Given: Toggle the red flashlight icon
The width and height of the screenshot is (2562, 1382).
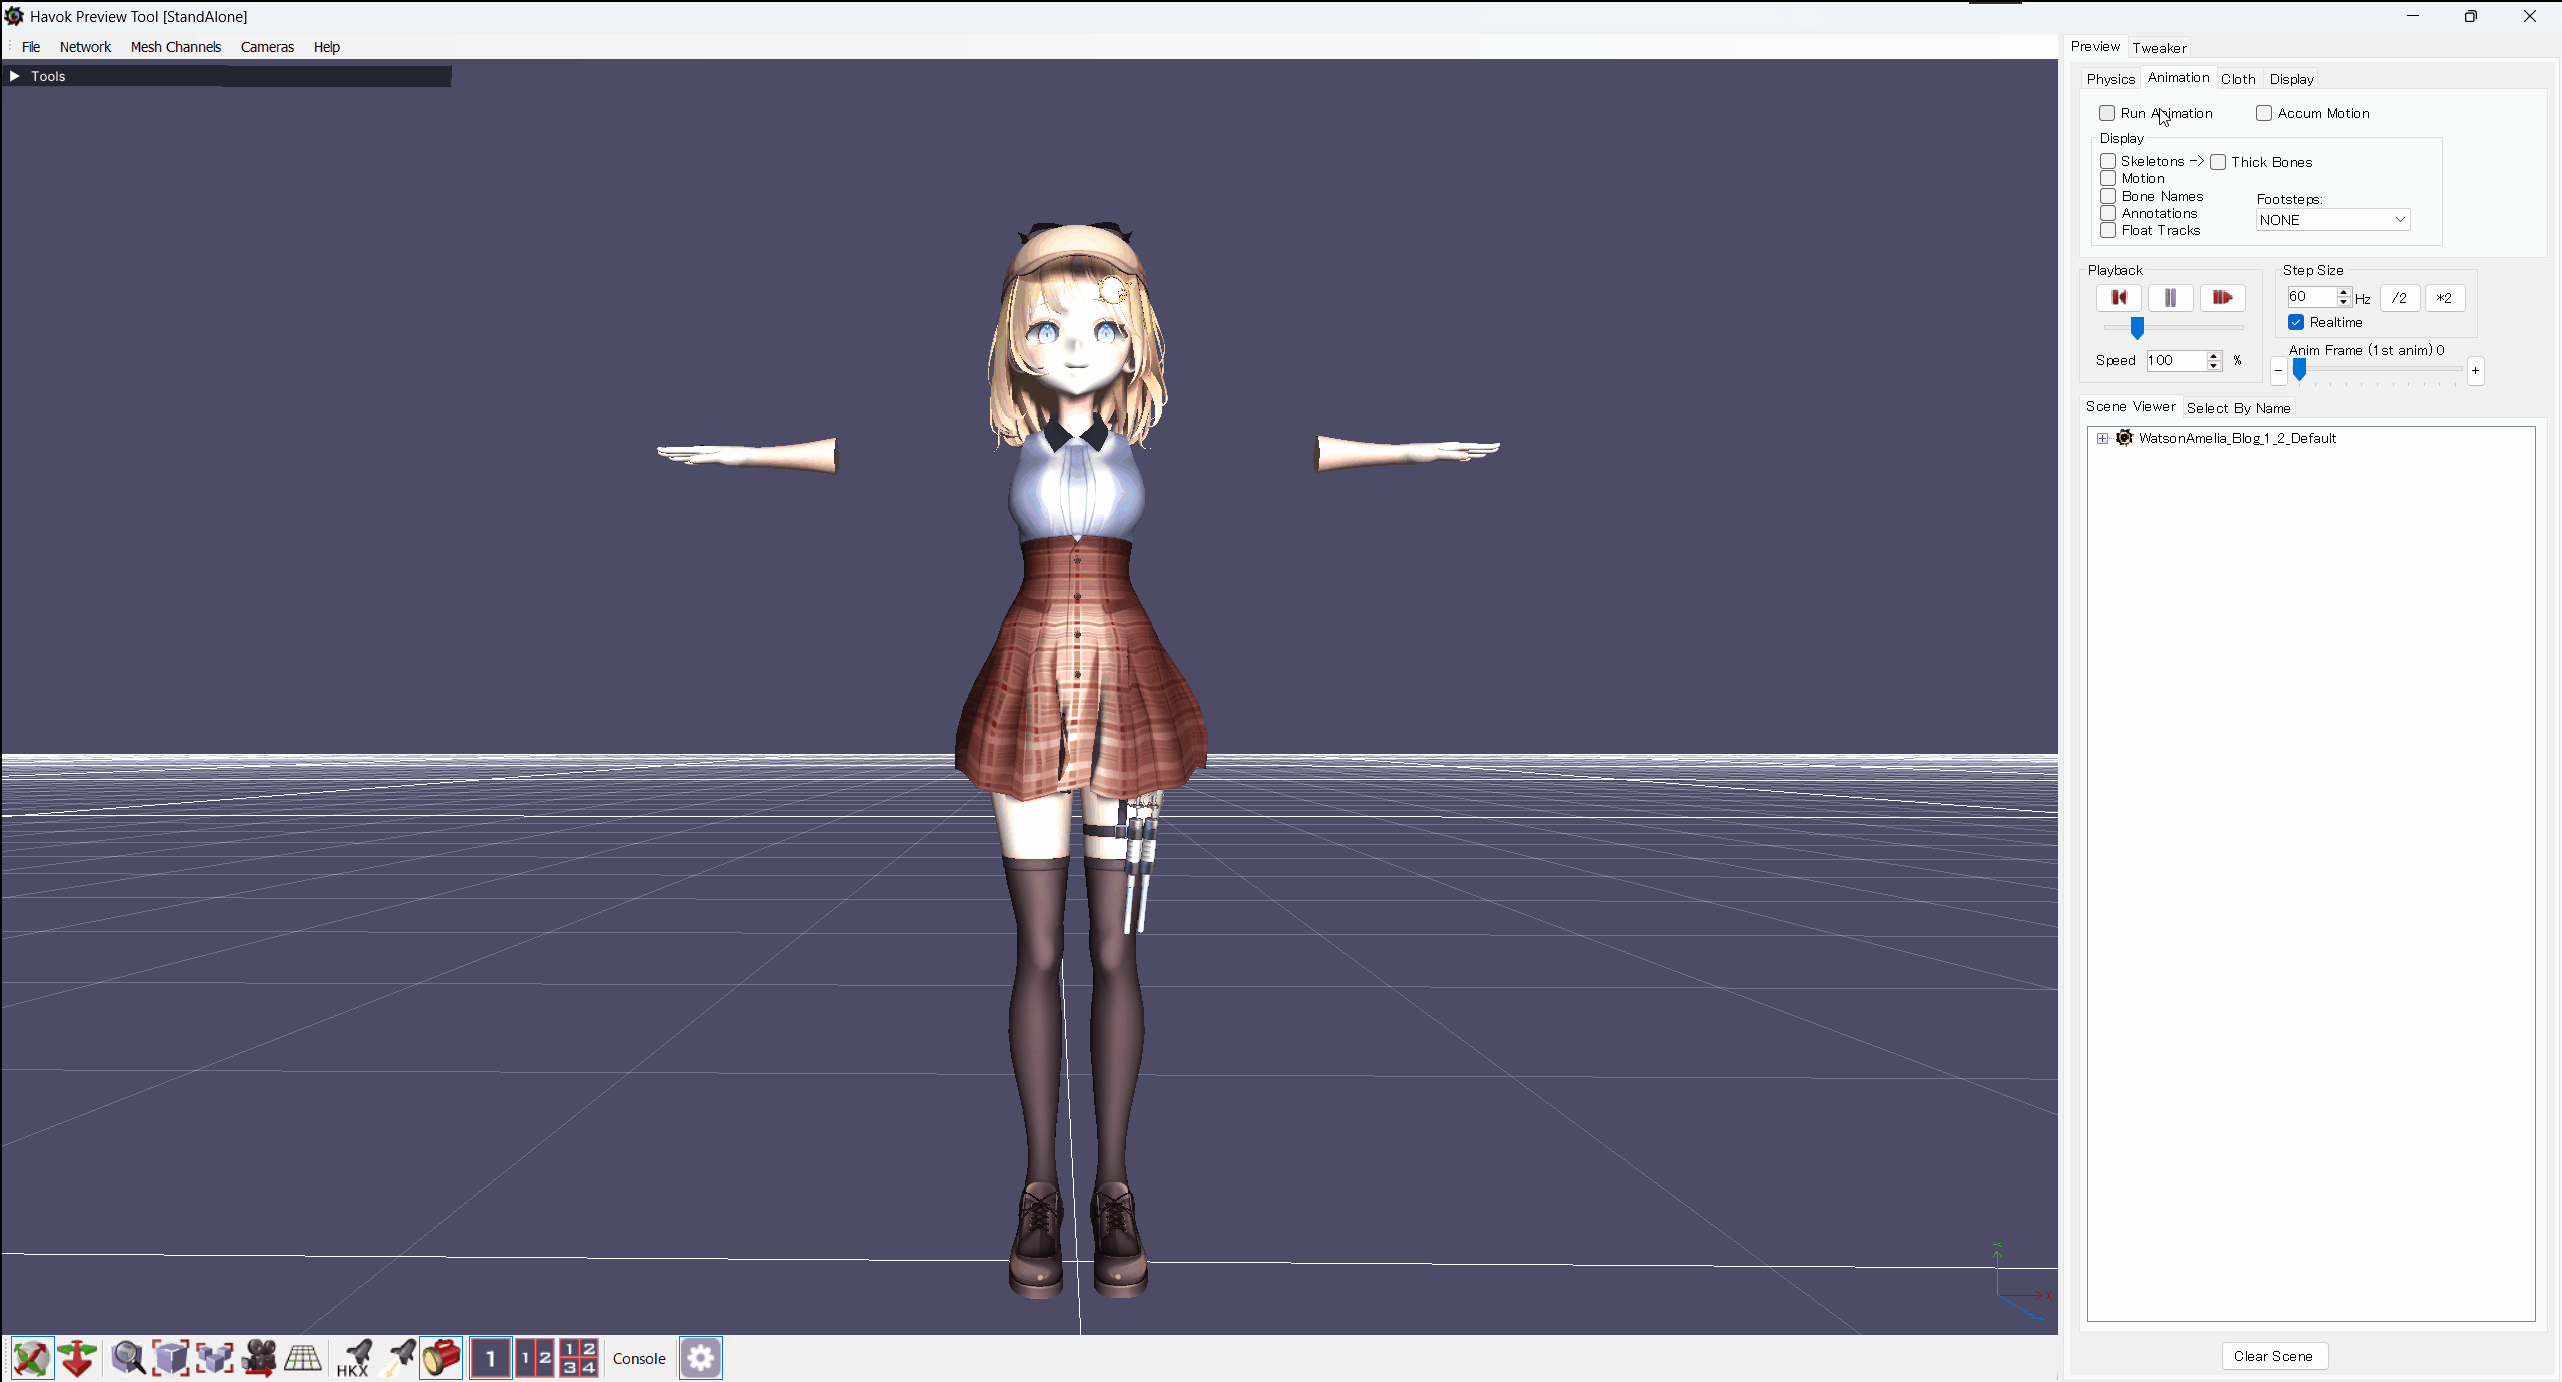Looking at the screenshot, I should 441,1358.
